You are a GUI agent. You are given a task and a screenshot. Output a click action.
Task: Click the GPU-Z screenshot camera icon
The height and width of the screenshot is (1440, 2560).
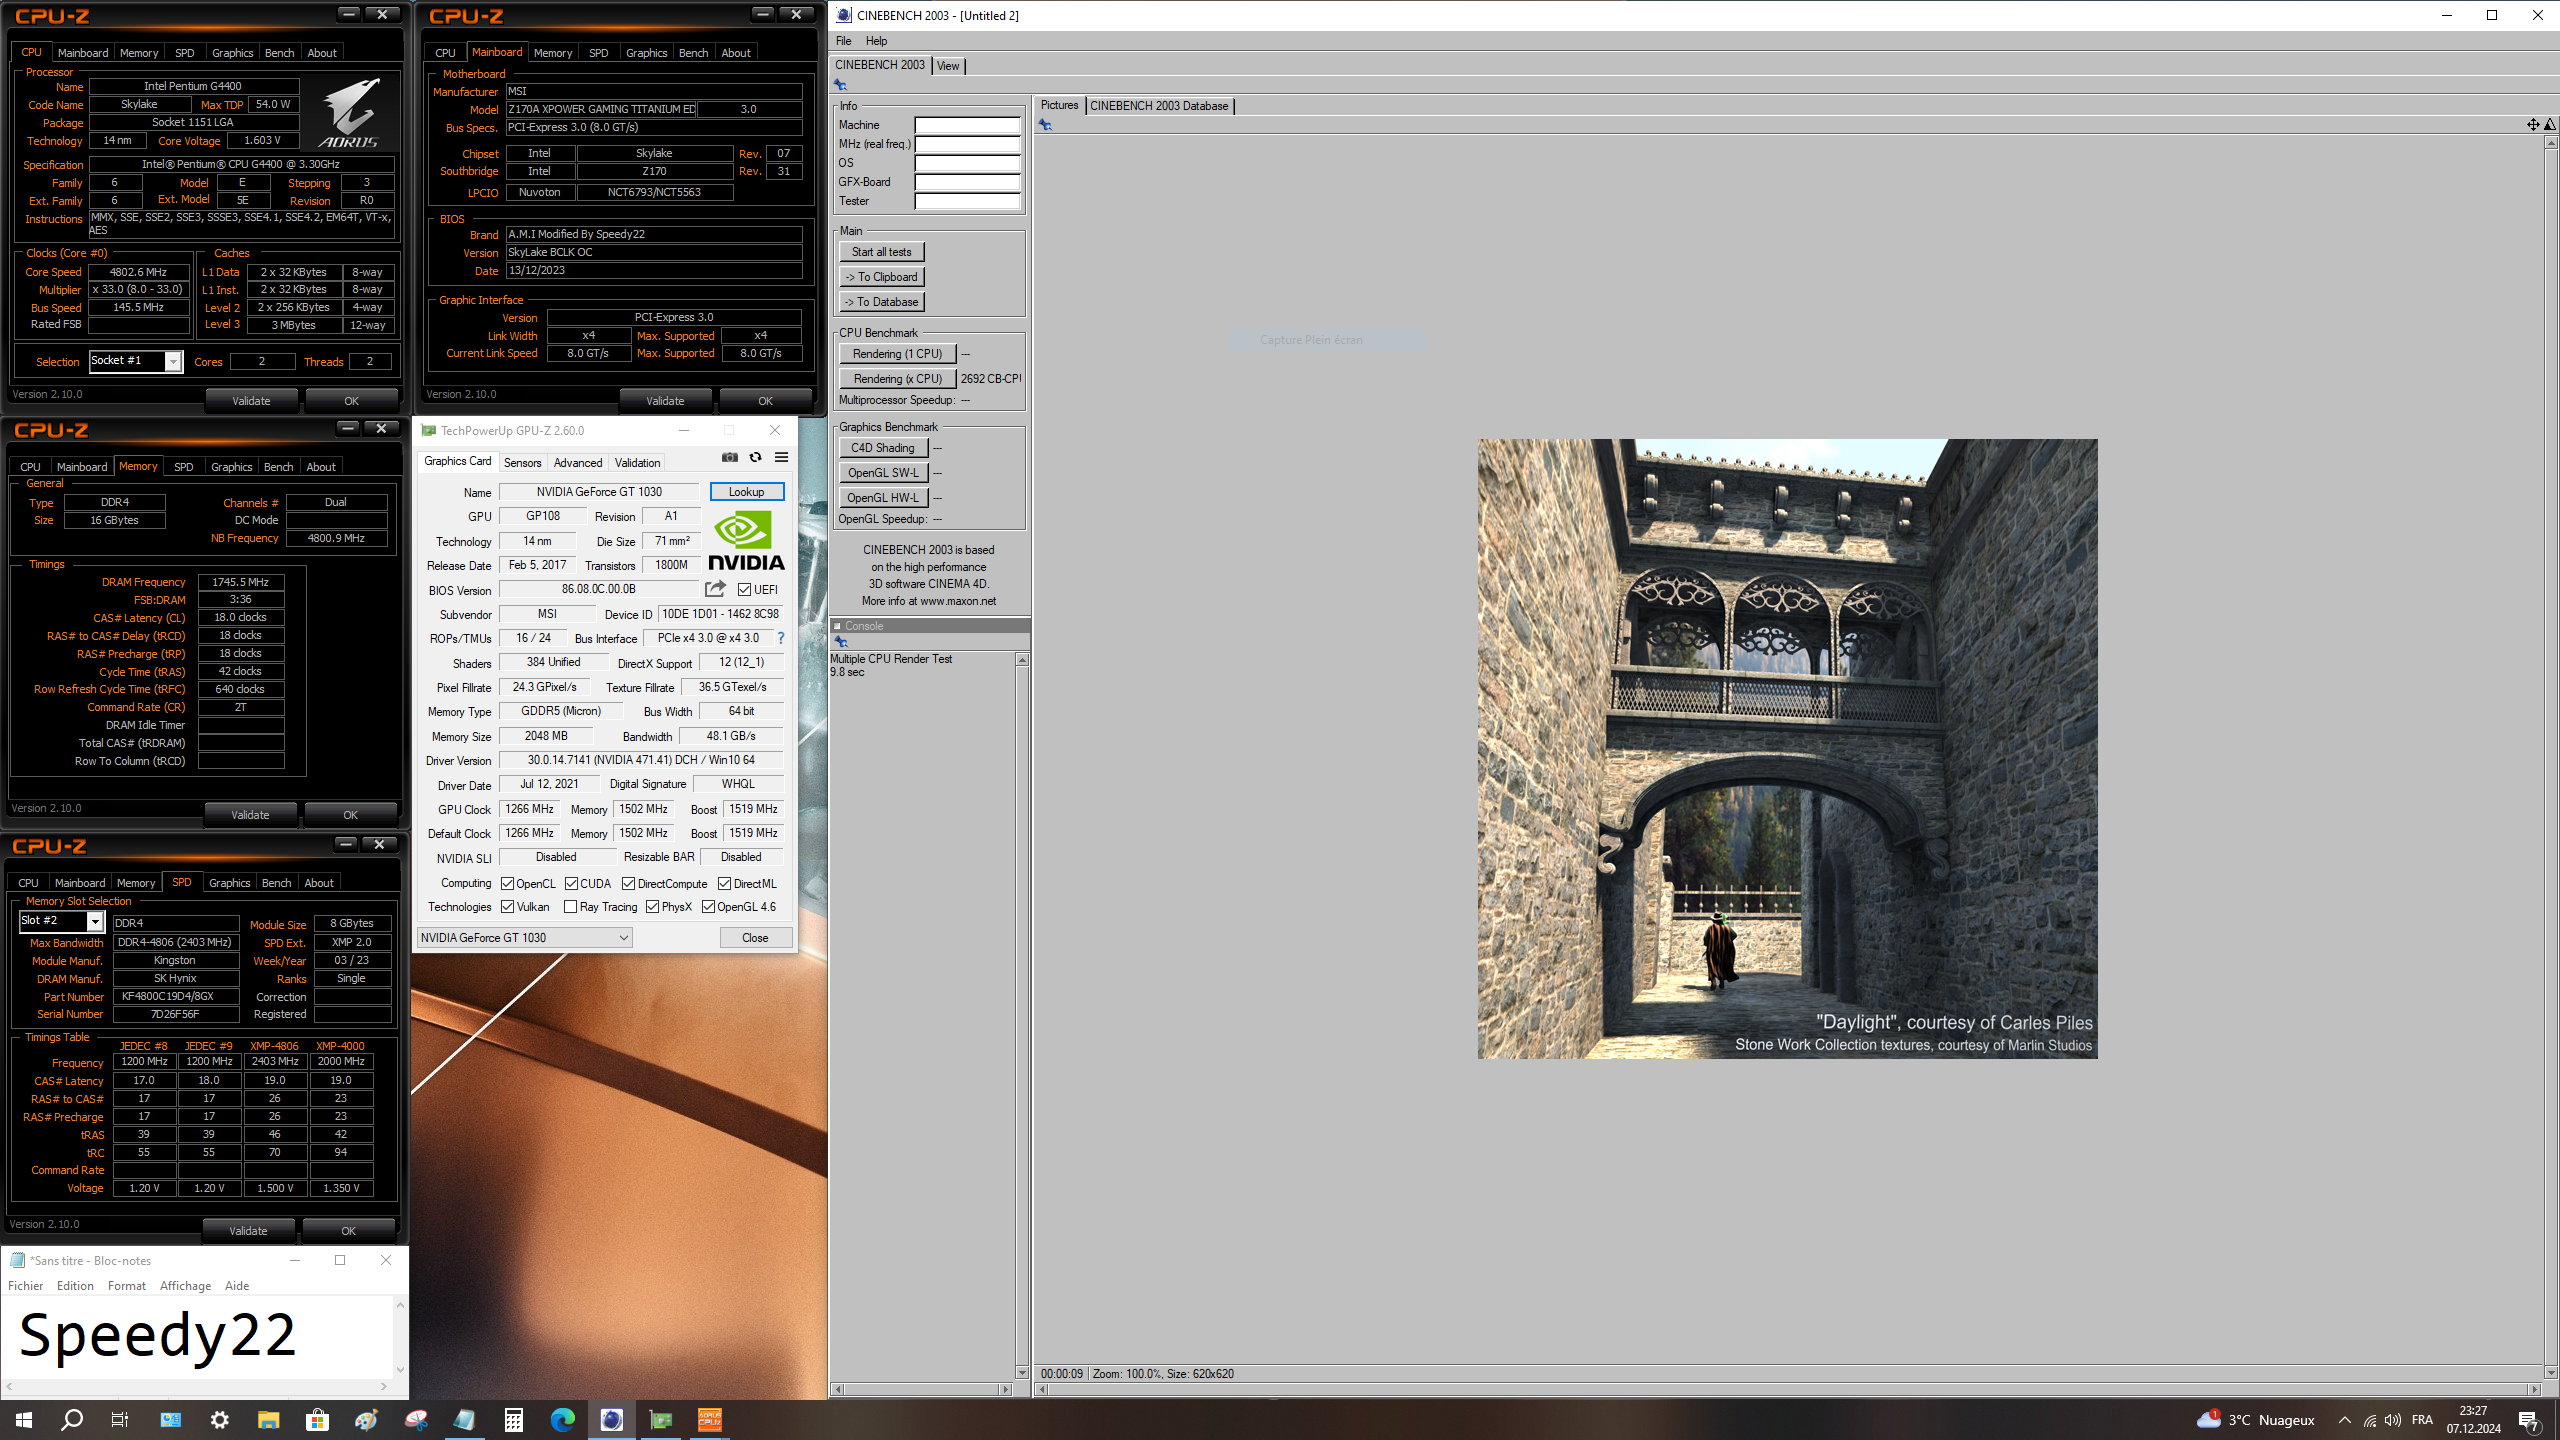tap(730, 457)
